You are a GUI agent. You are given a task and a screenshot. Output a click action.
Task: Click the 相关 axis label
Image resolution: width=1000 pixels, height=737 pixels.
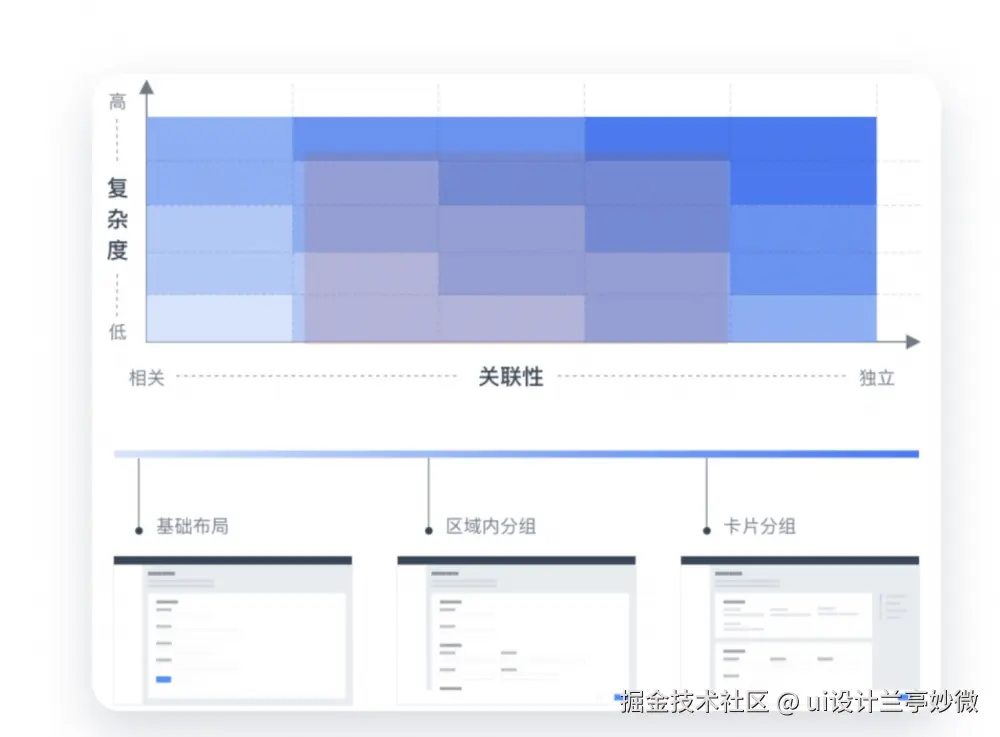[147, 377]
